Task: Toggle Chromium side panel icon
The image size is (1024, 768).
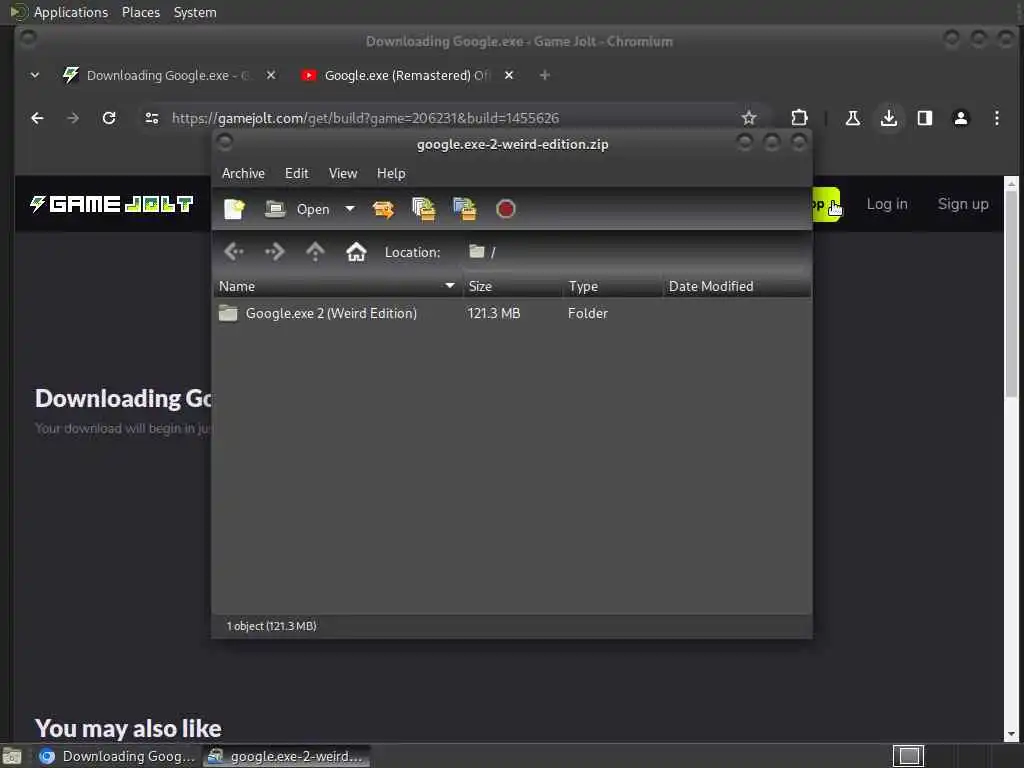Action: coord(924,118)
